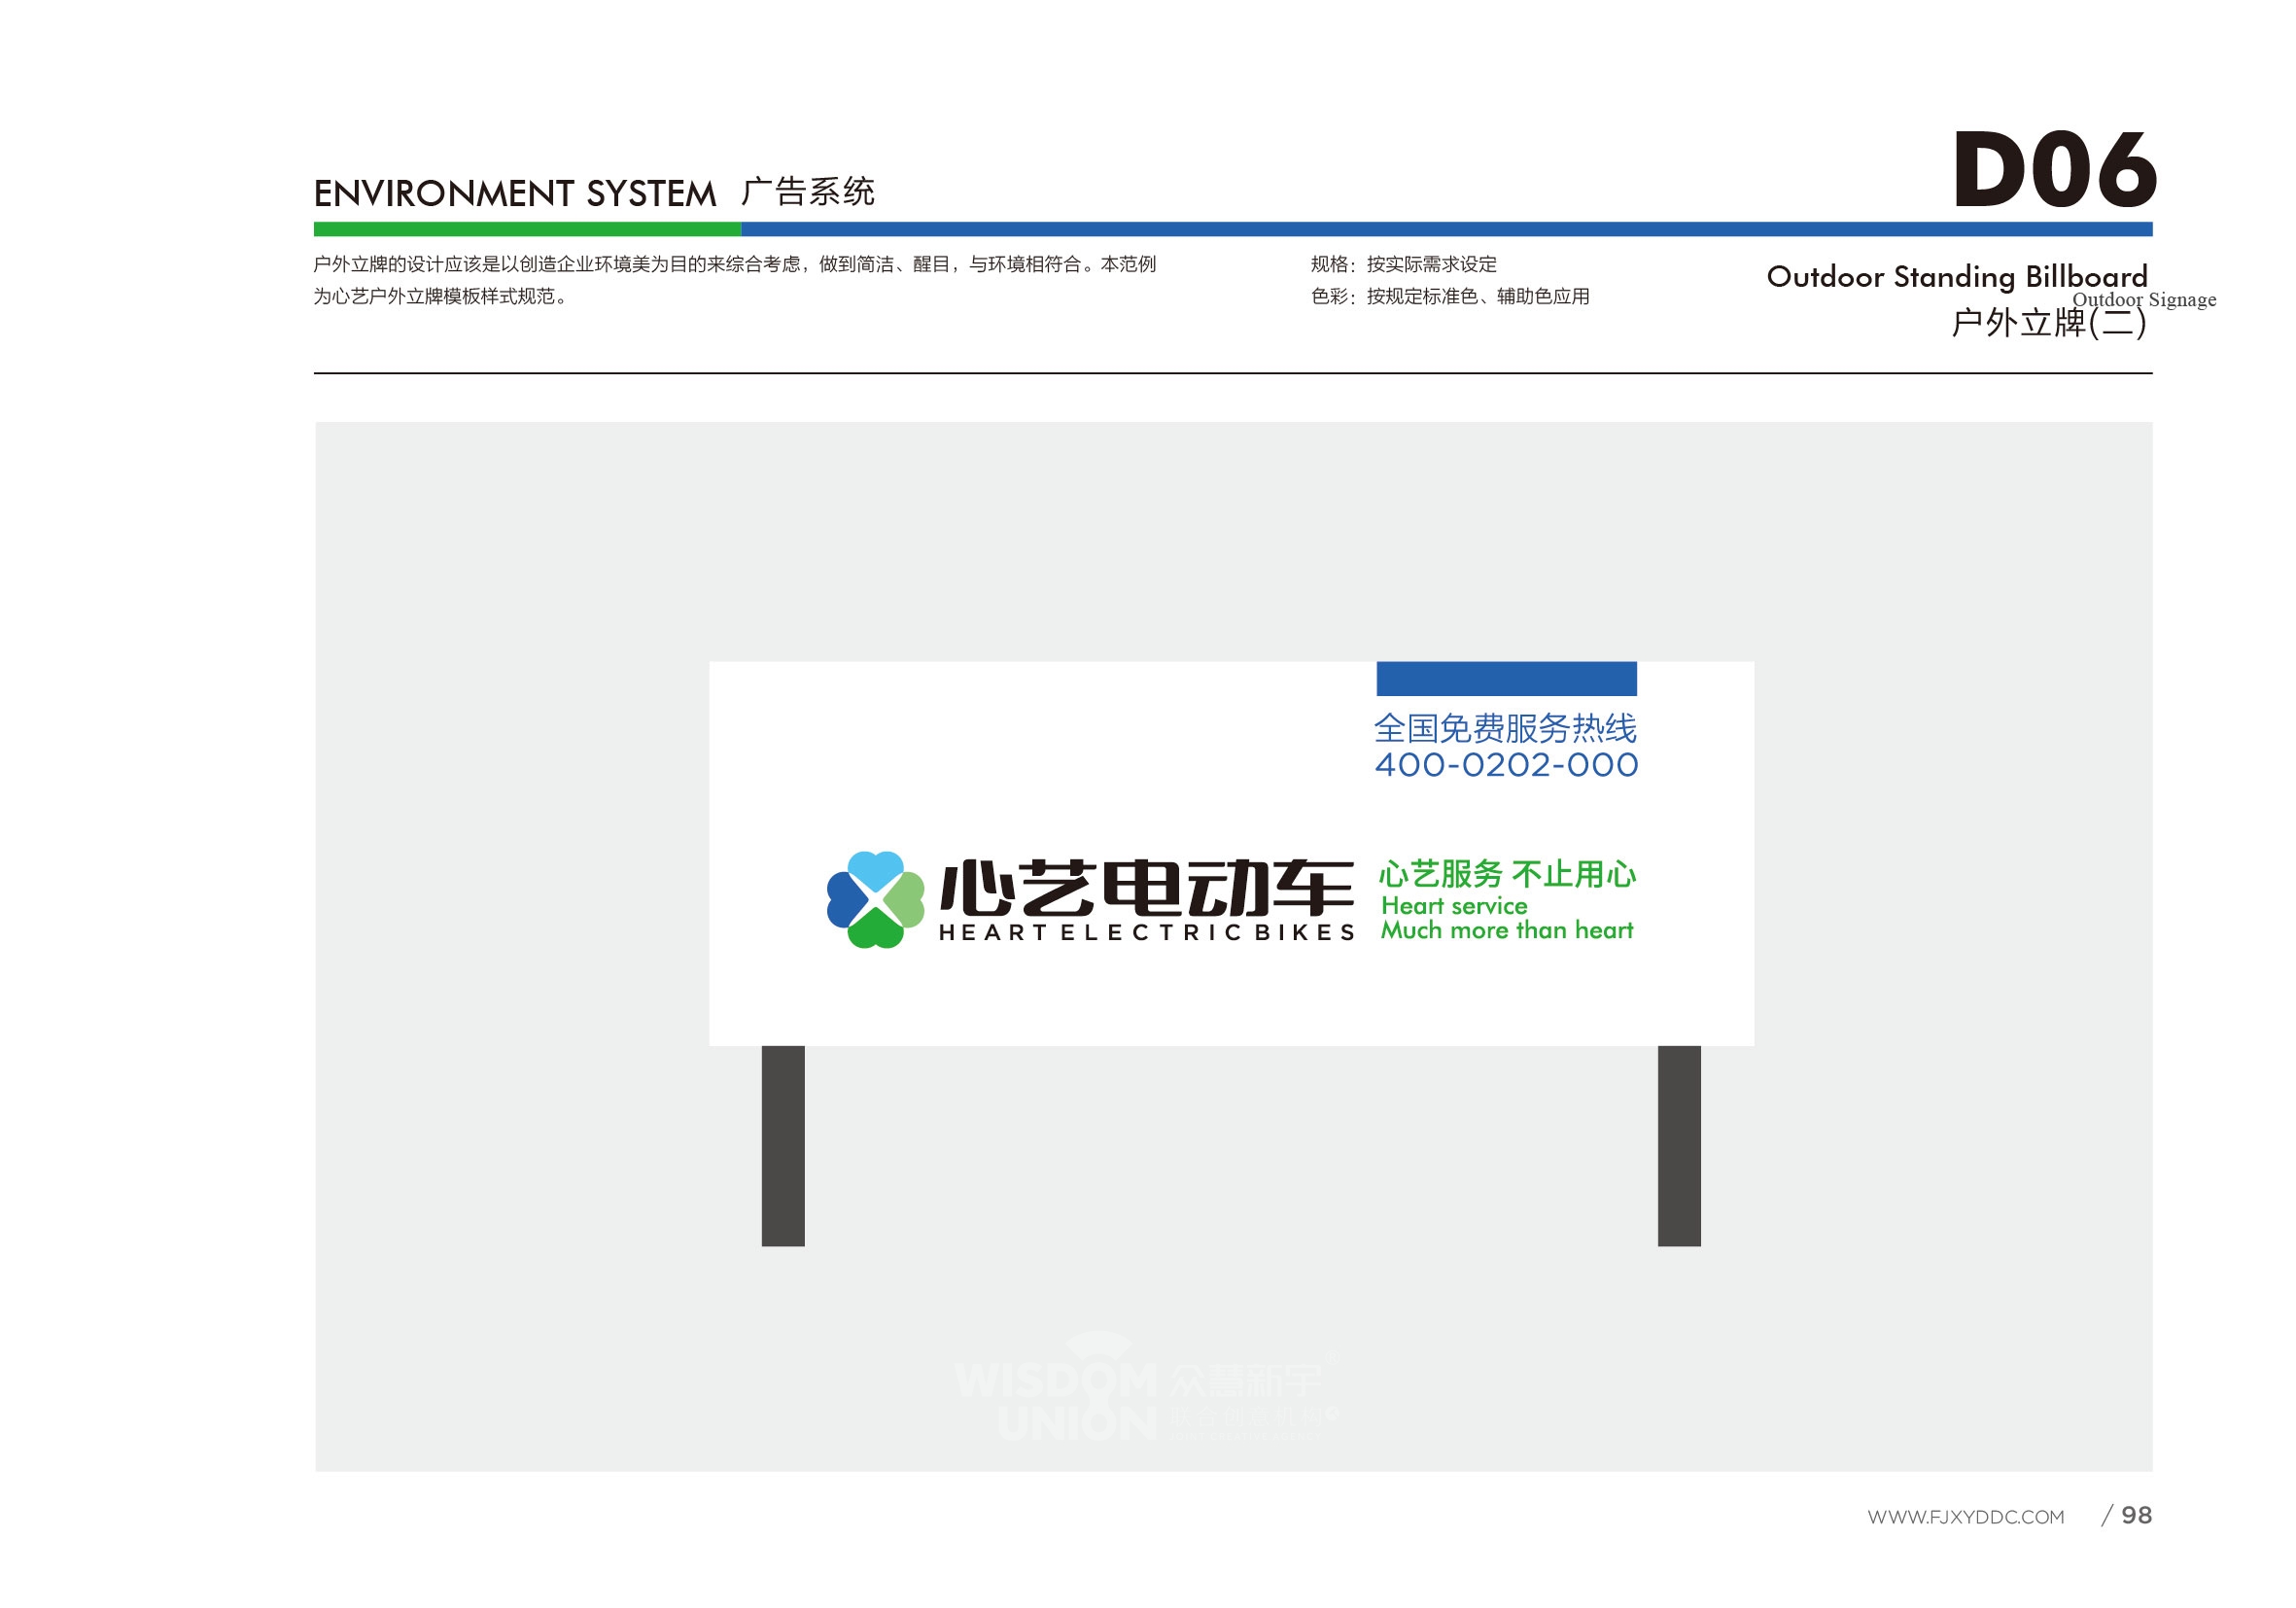Click the Heart service green text

click(1454, 906)
